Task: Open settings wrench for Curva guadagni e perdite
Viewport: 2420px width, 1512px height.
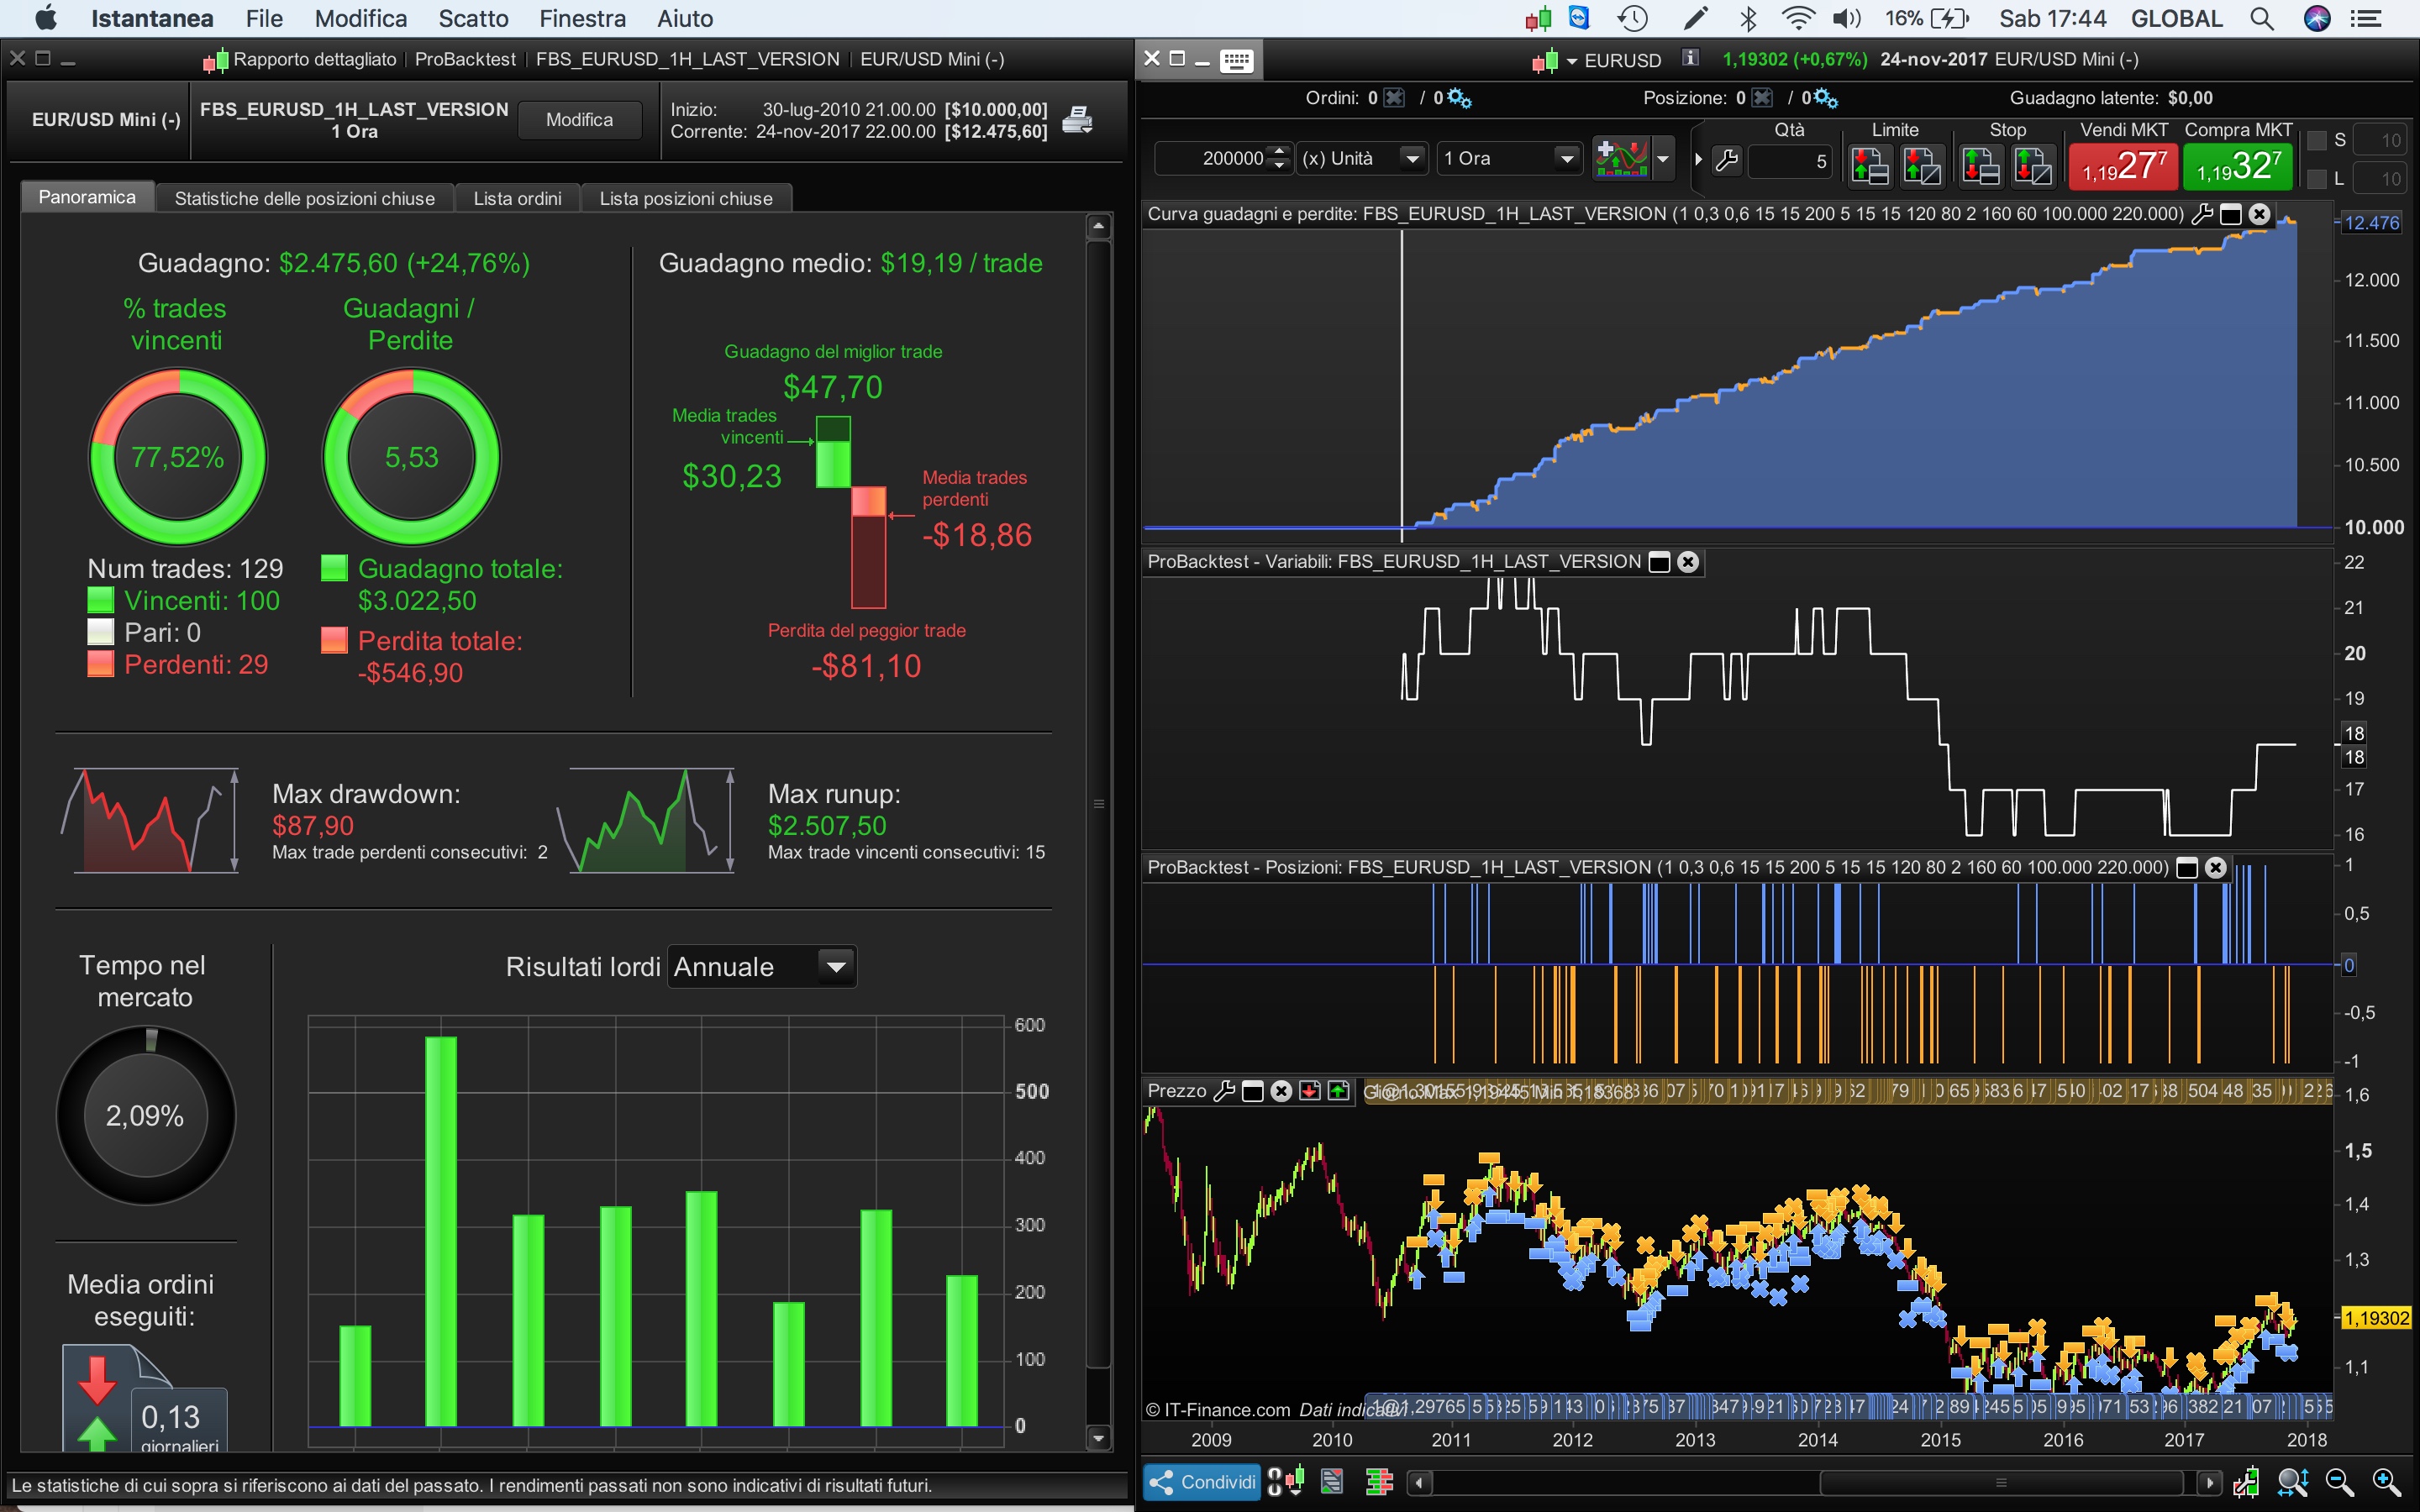Action: pos(2201,214)
